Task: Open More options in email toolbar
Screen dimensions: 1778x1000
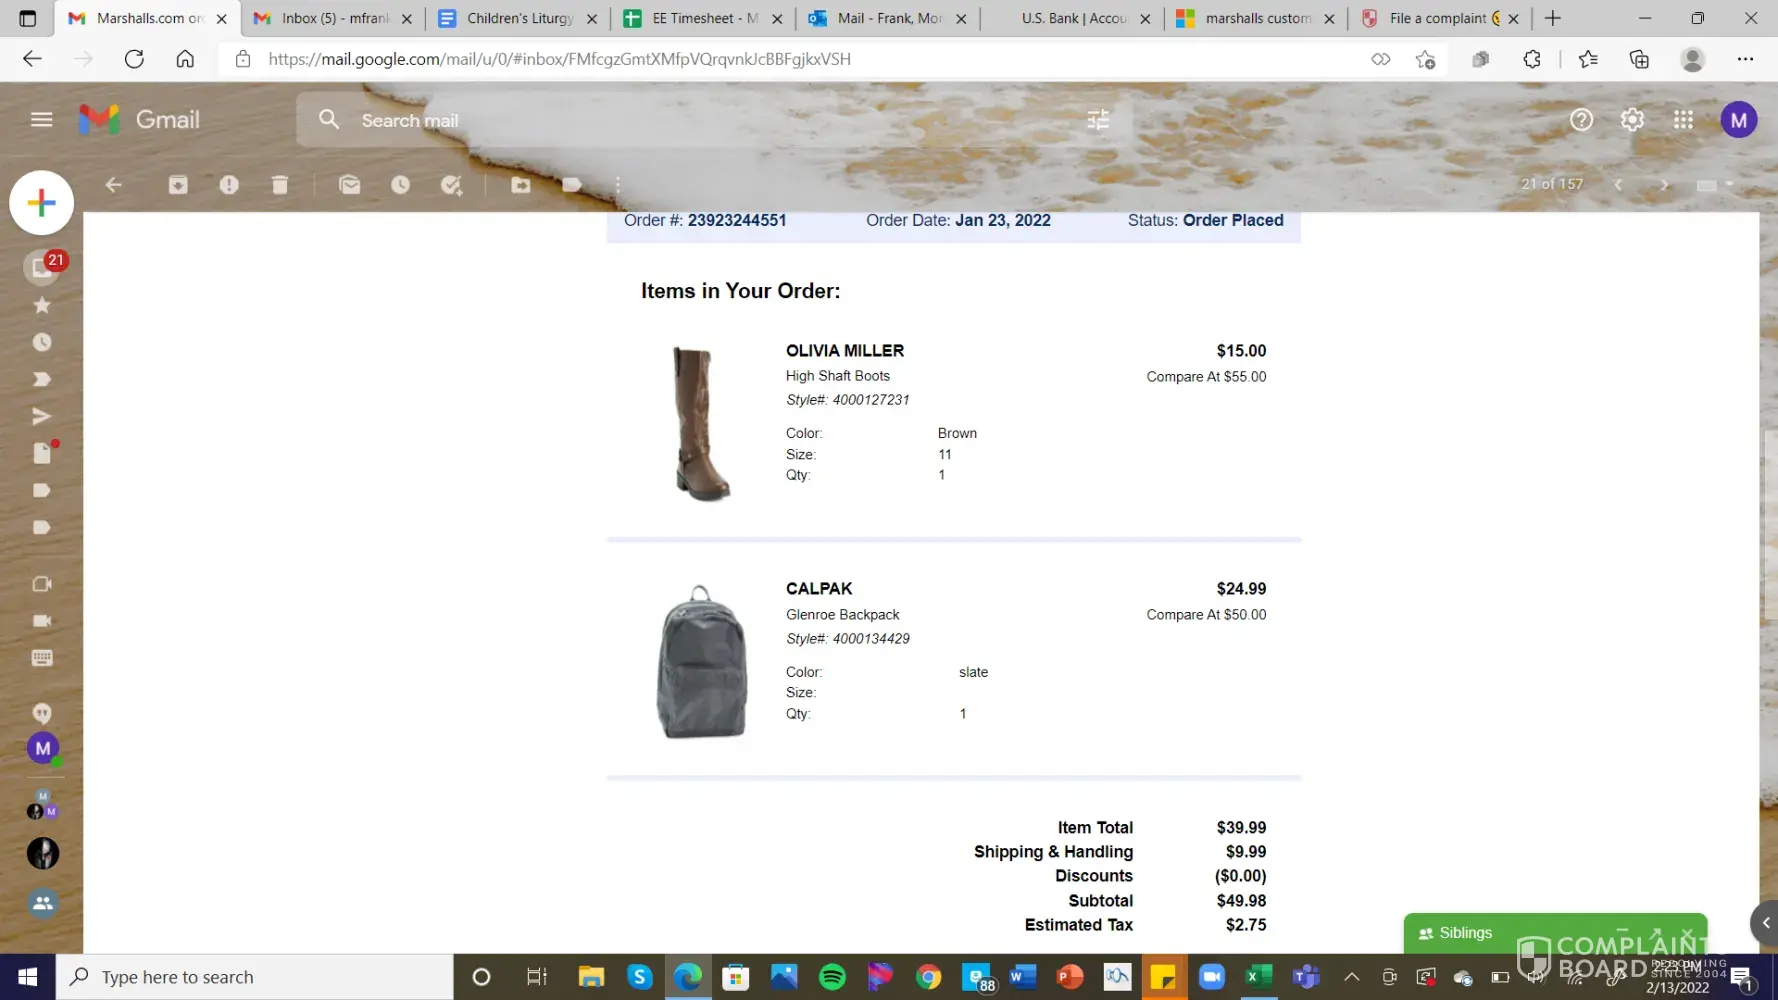Action: pos(618,185)
